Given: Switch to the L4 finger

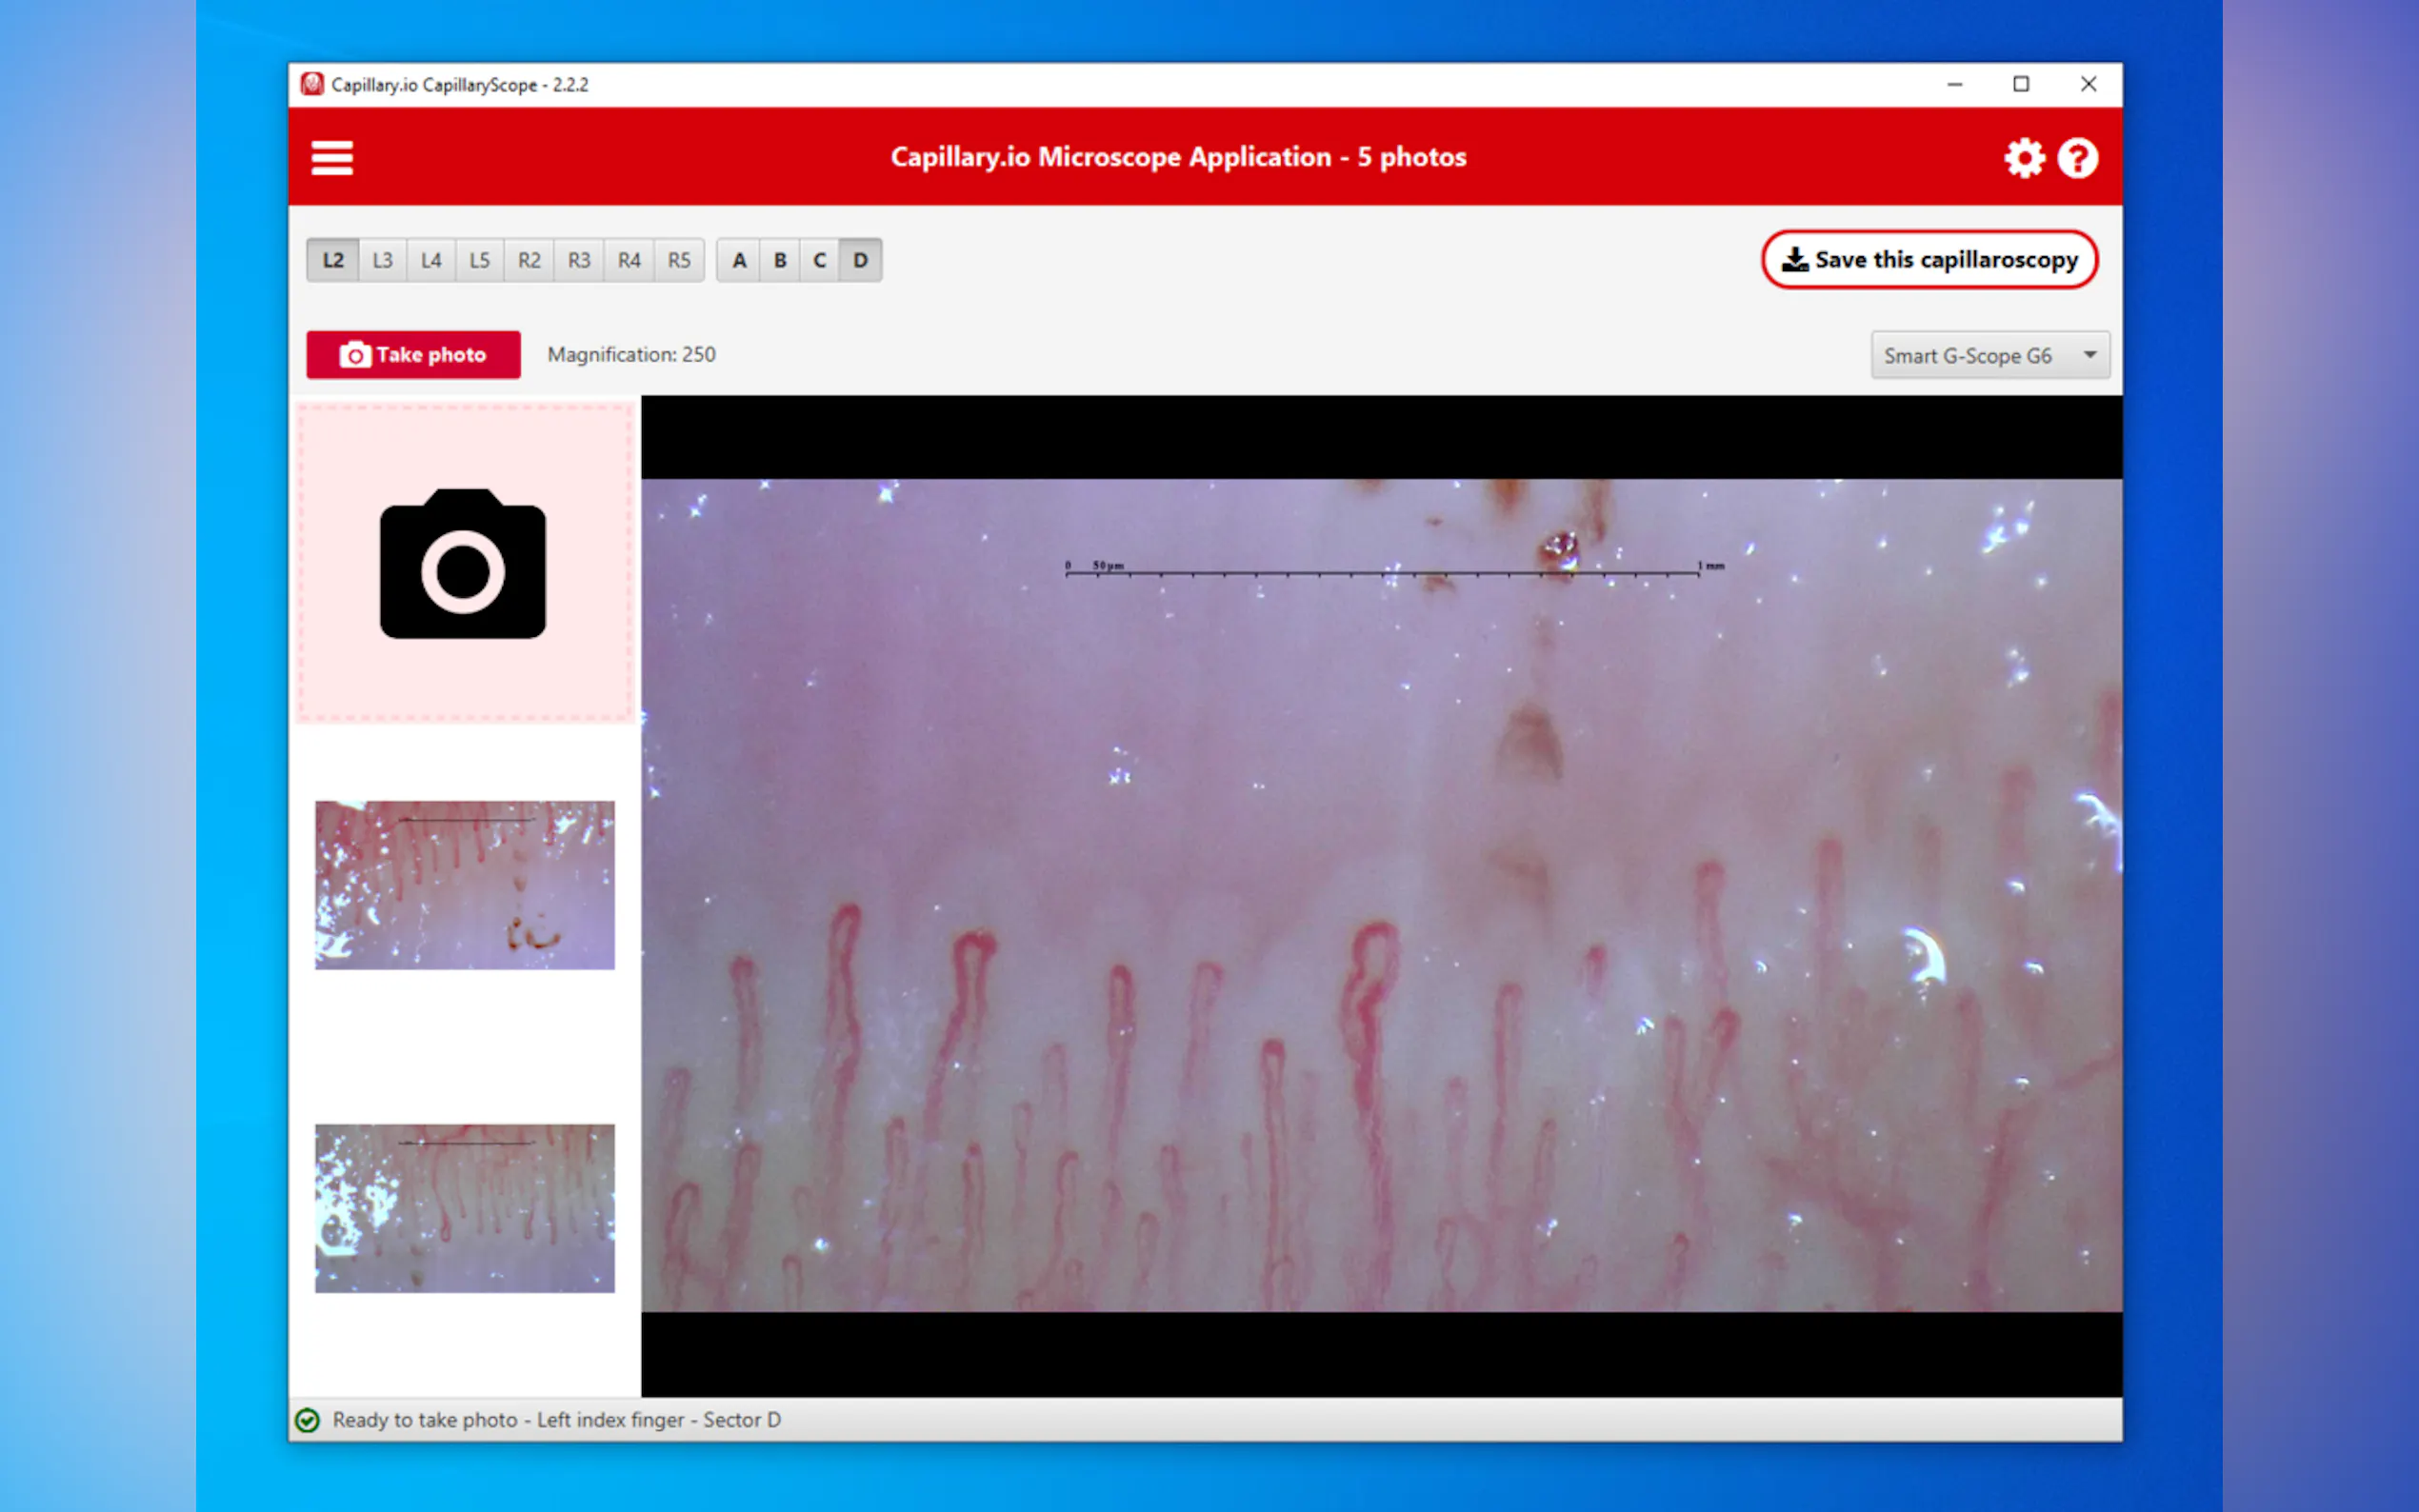Looking at the screenshot, I should 431,260.
